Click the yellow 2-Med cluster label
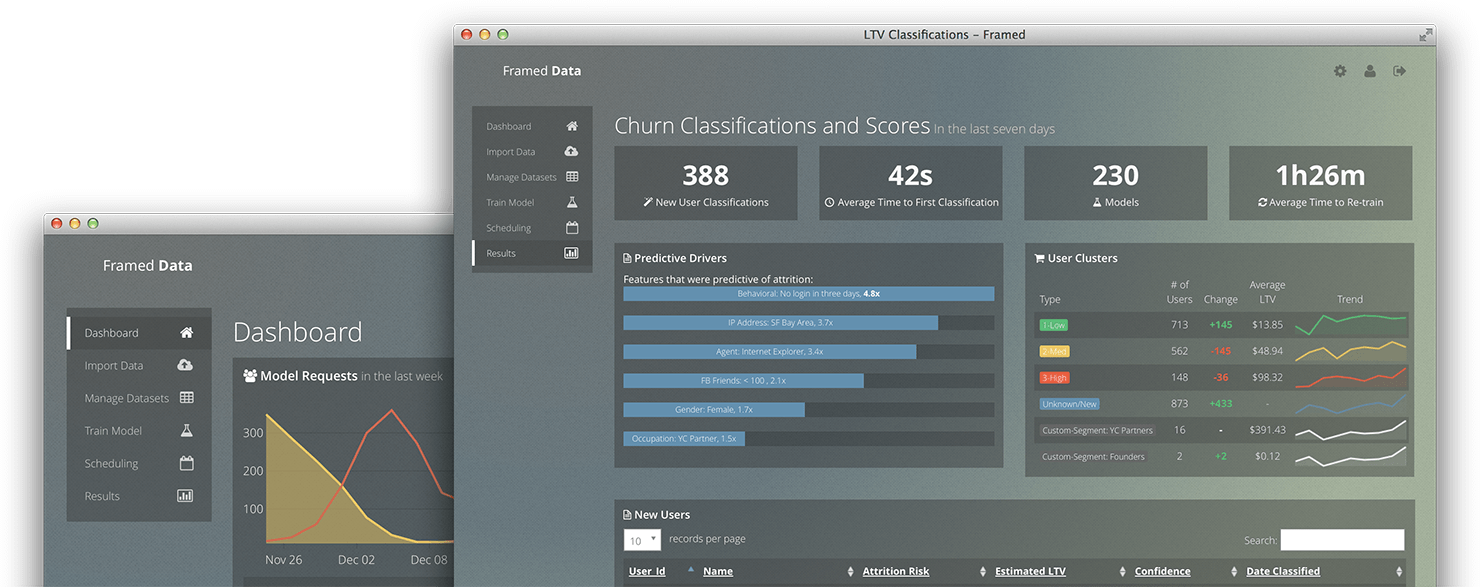The width and height of the screenshot is (1480, 587). pyautogui.click(x=1054, y=351)
